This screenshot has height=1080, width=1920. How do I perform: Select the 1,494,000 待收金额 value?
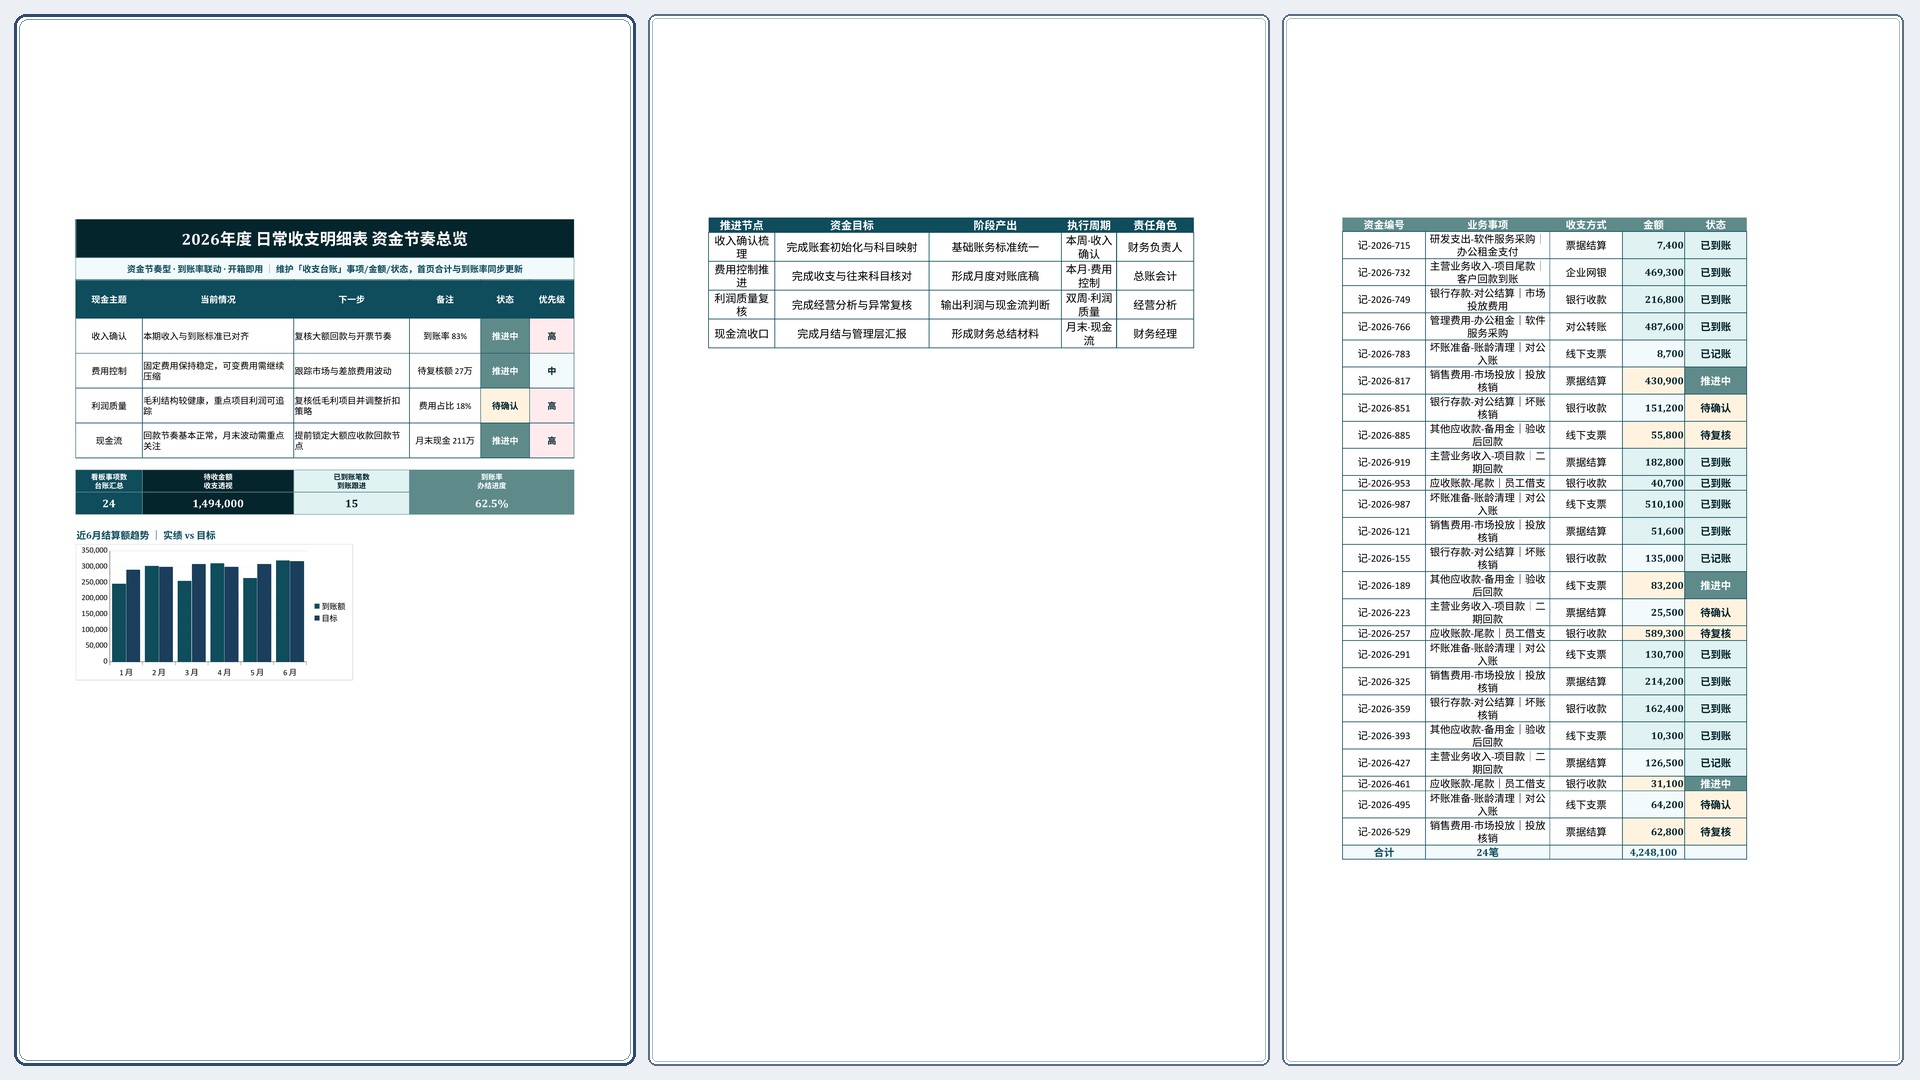pos(218,504)
